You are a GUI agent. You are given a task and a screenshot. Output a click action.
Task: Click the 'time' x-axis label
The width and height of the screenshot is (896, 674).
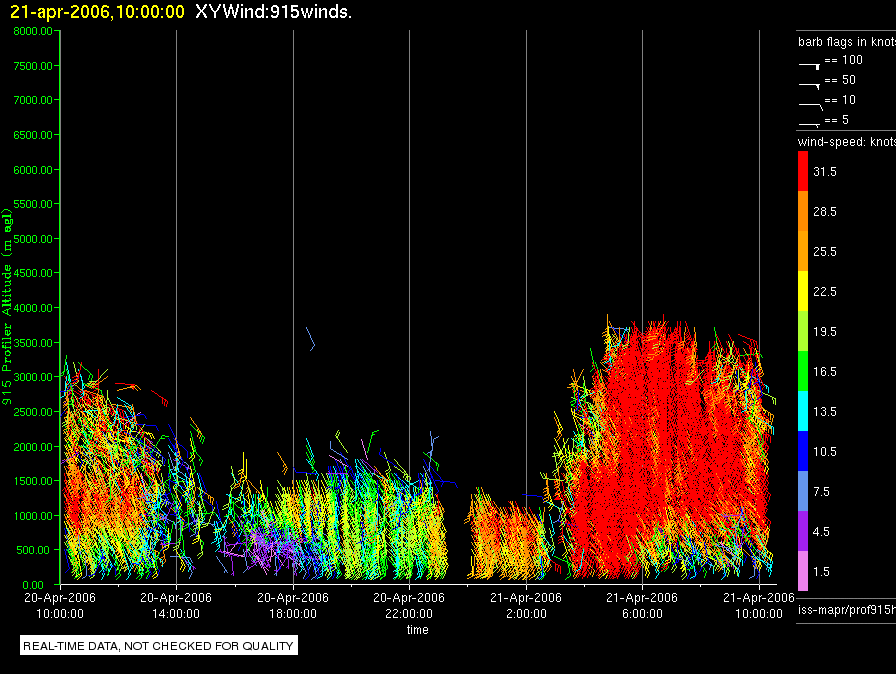[x=418, y=629]
